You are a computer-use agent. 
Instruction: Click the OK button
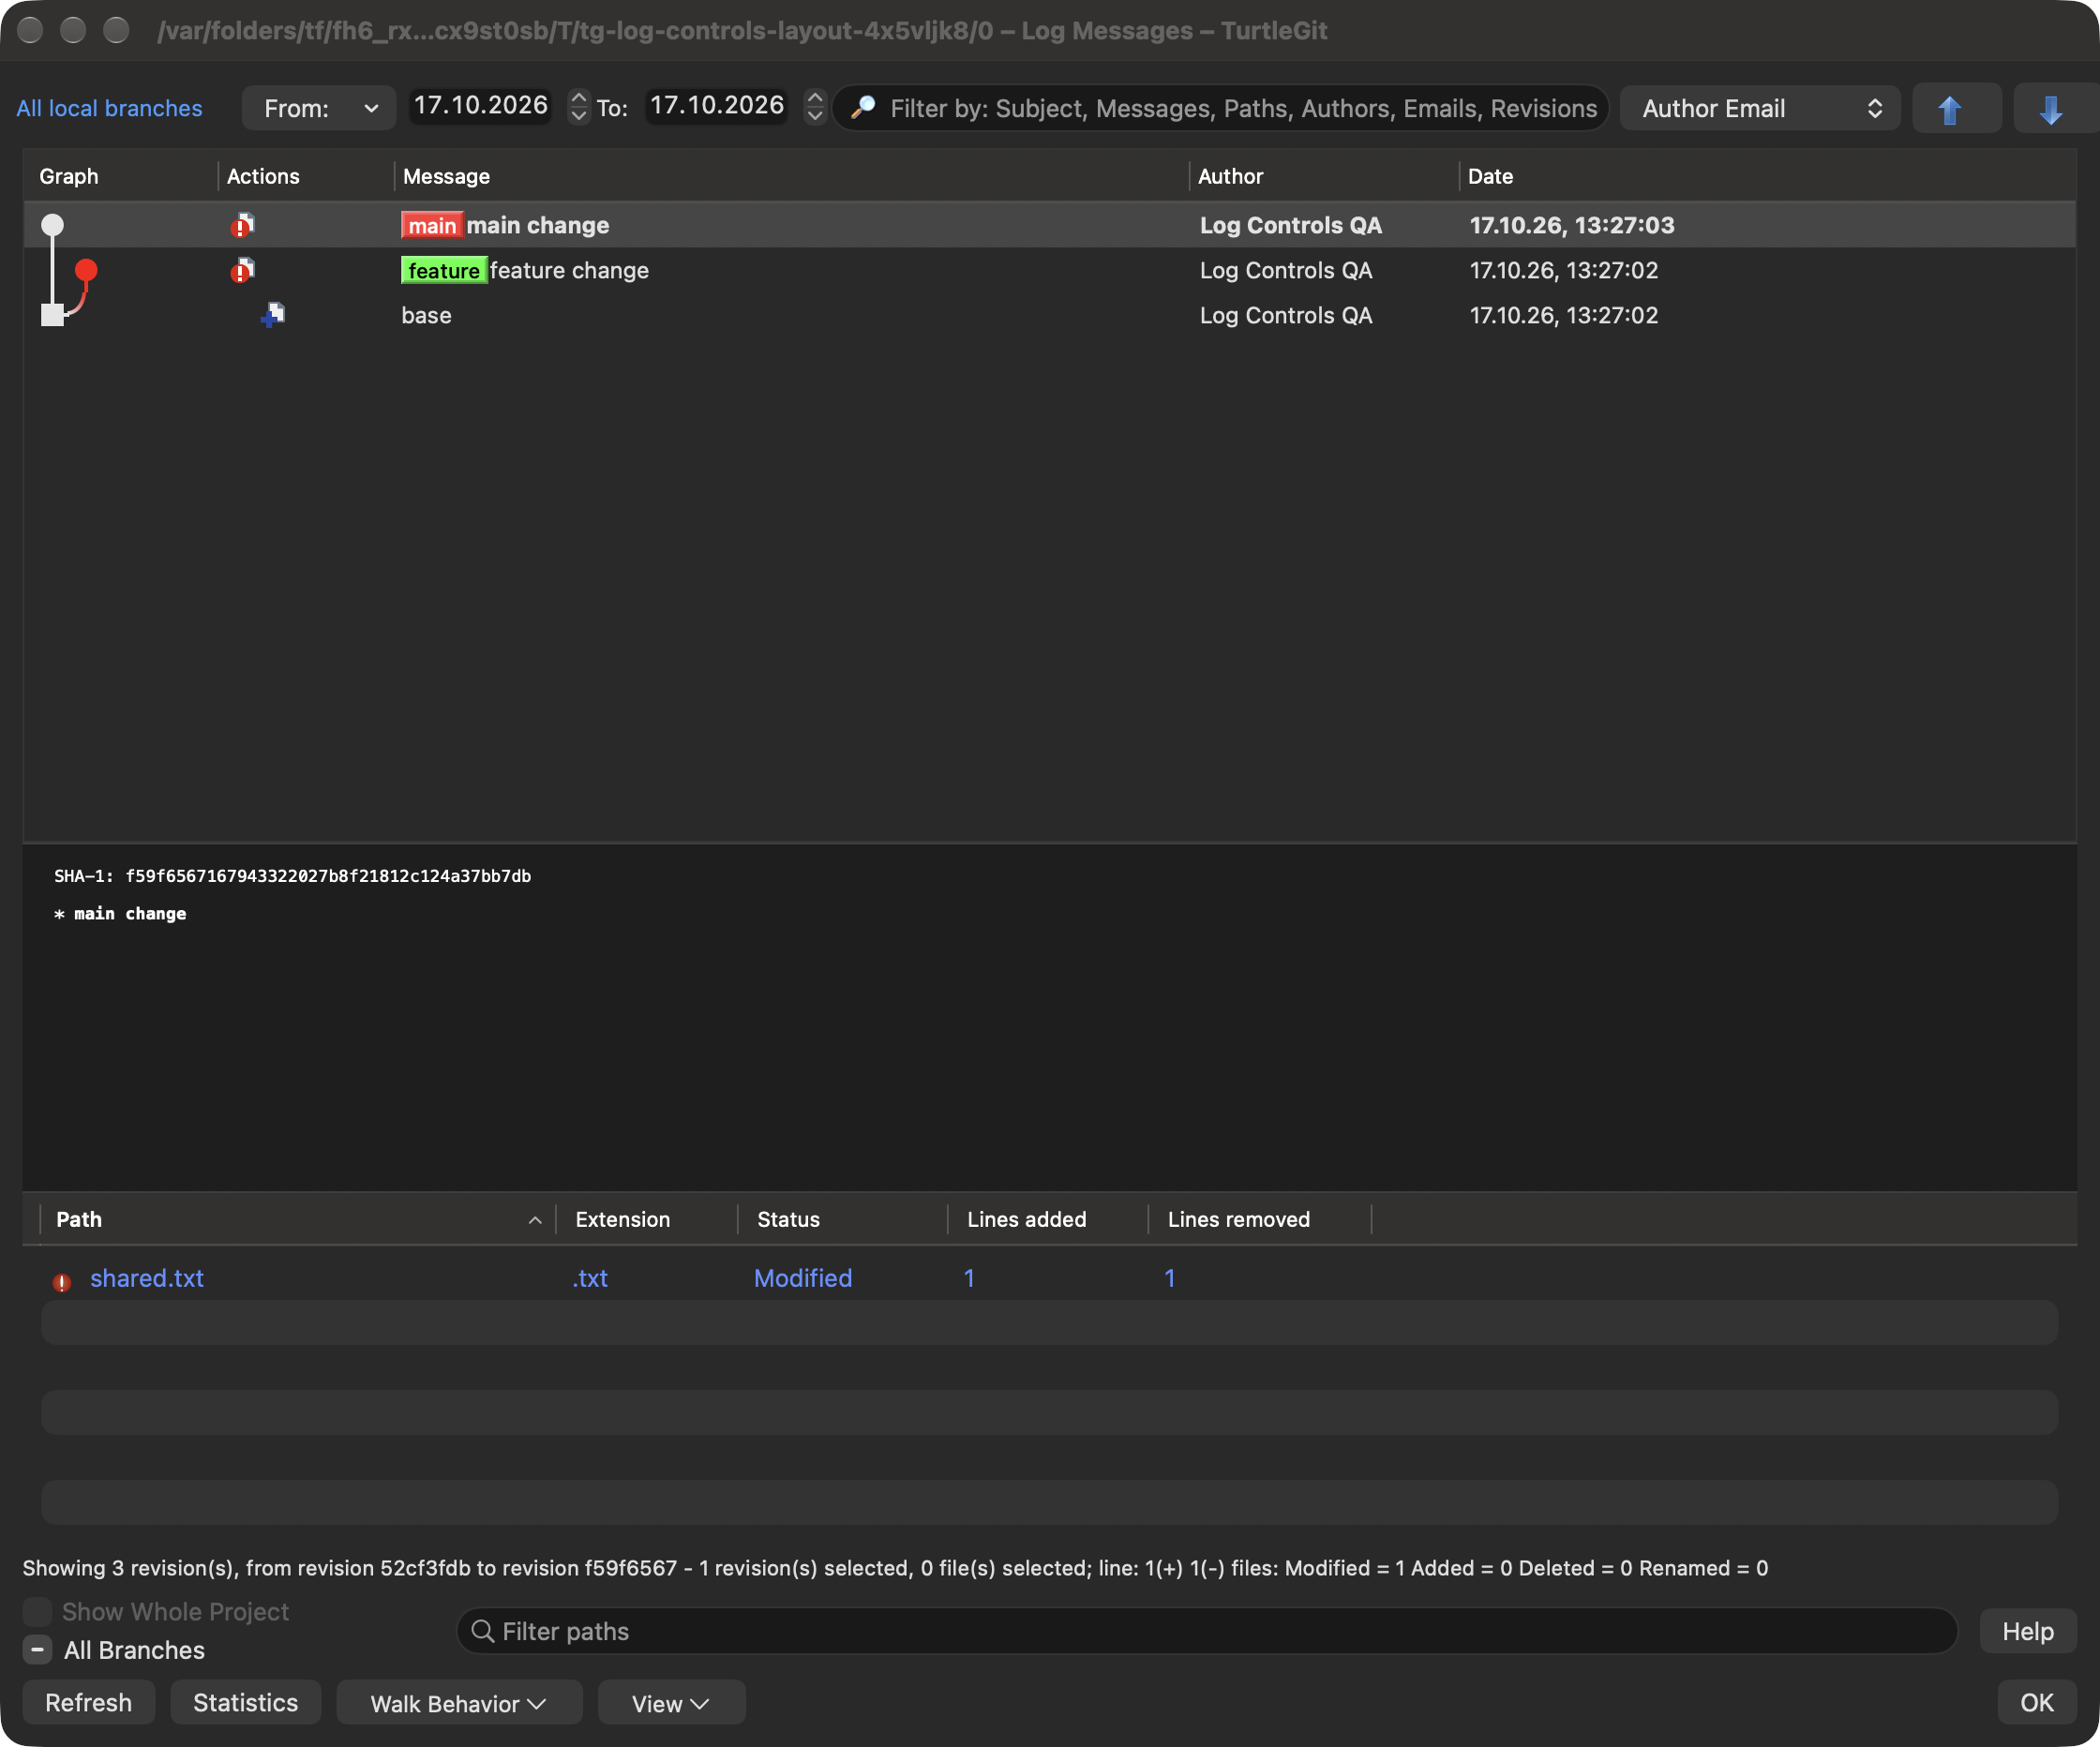click(2037, 1702)
